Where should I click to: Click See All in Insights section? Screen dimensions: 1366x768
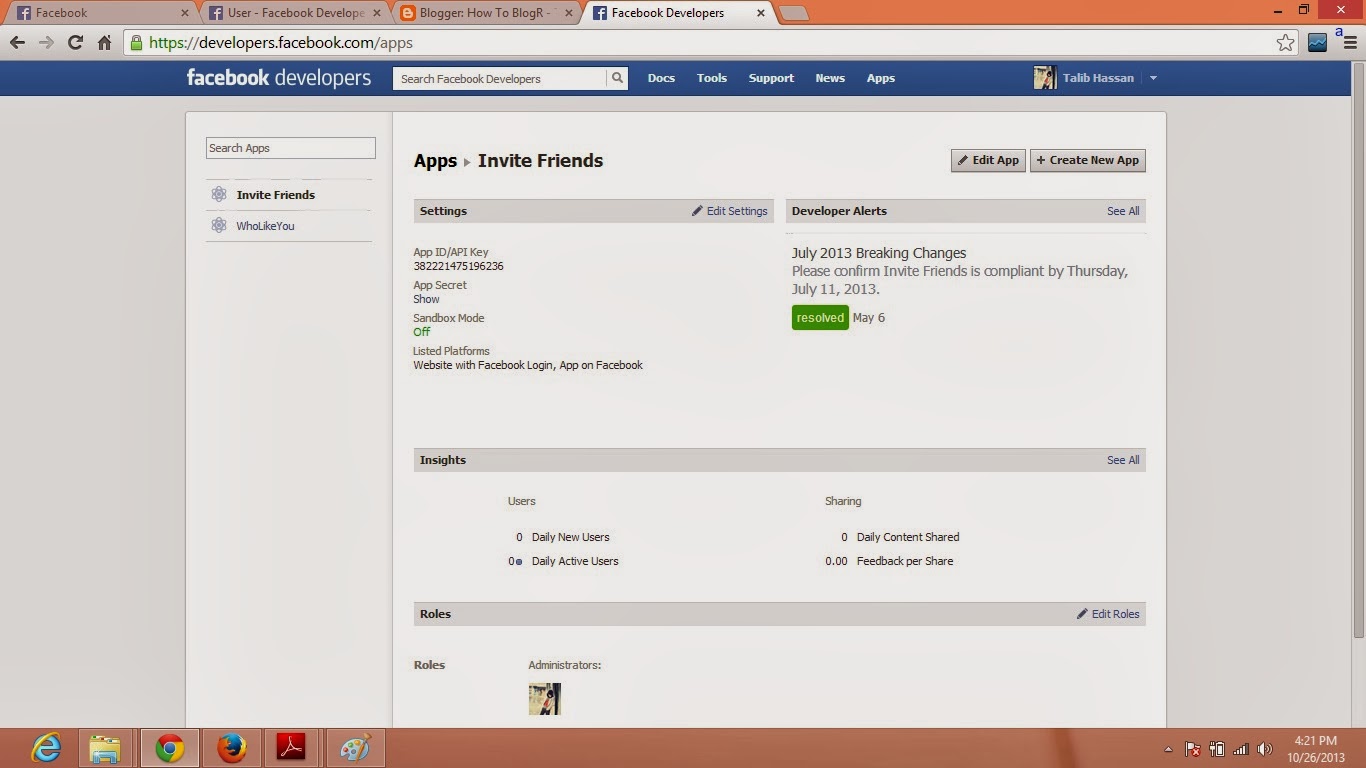[x=1123, y=460]
